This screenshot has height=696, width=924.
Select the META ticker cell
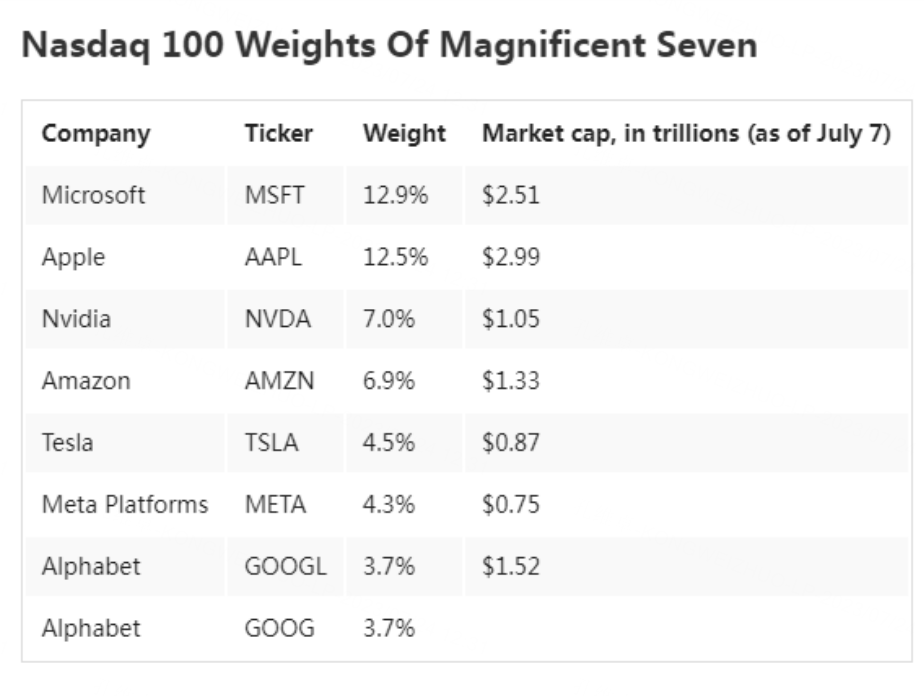(274, 505)
